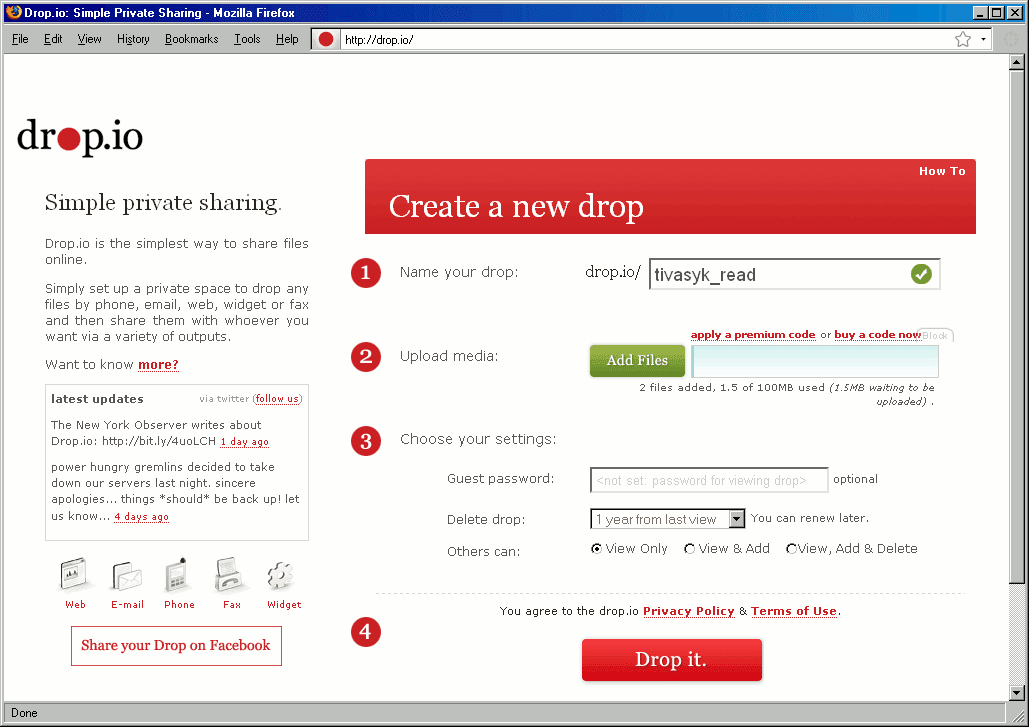1029x727 pixels.
Task: Click the 'latest updates' heading
Action: (x=97, y=399)
